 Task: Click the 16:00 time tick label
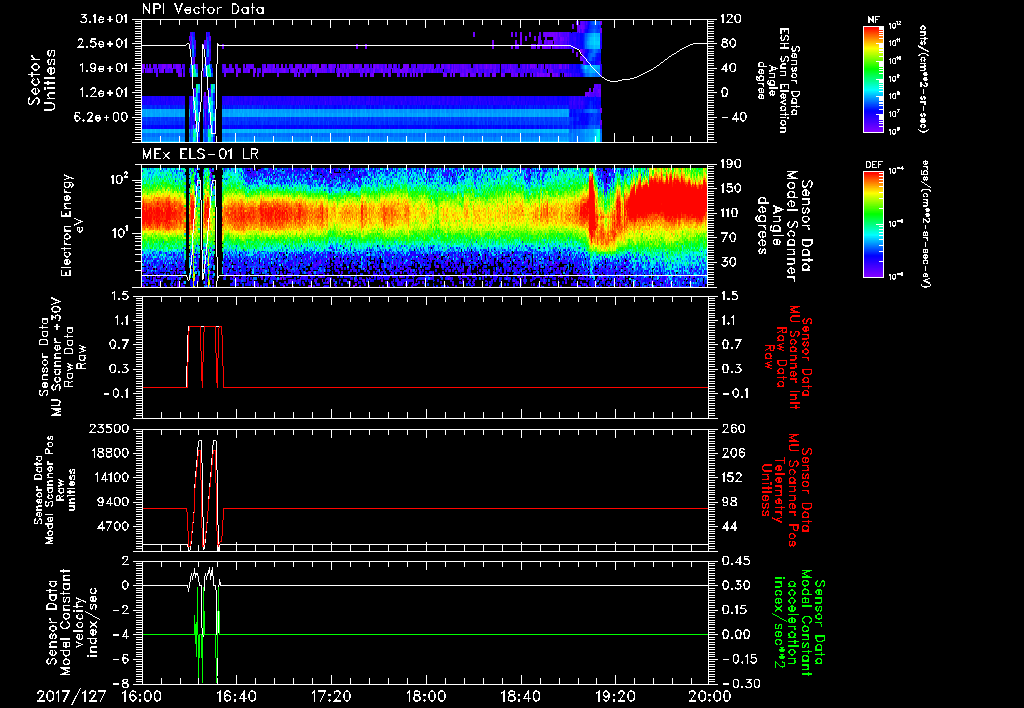(x=142, y=696)
